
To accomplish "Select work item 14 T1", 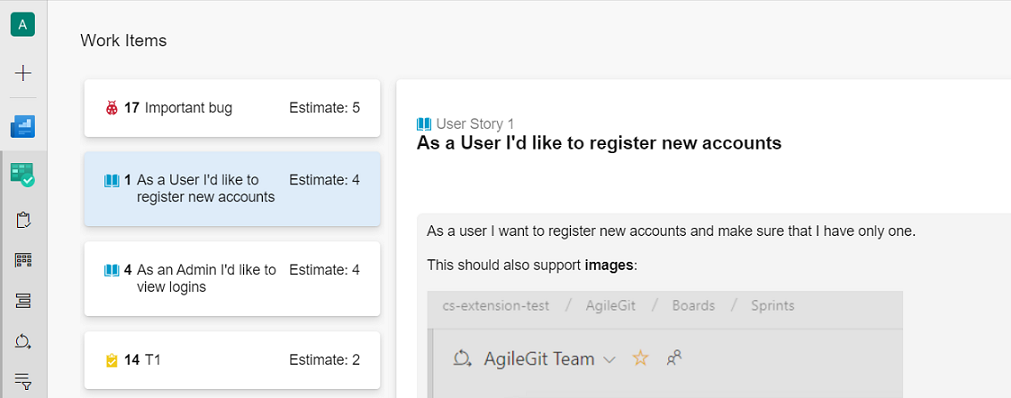I will click(x=232, y=361).
